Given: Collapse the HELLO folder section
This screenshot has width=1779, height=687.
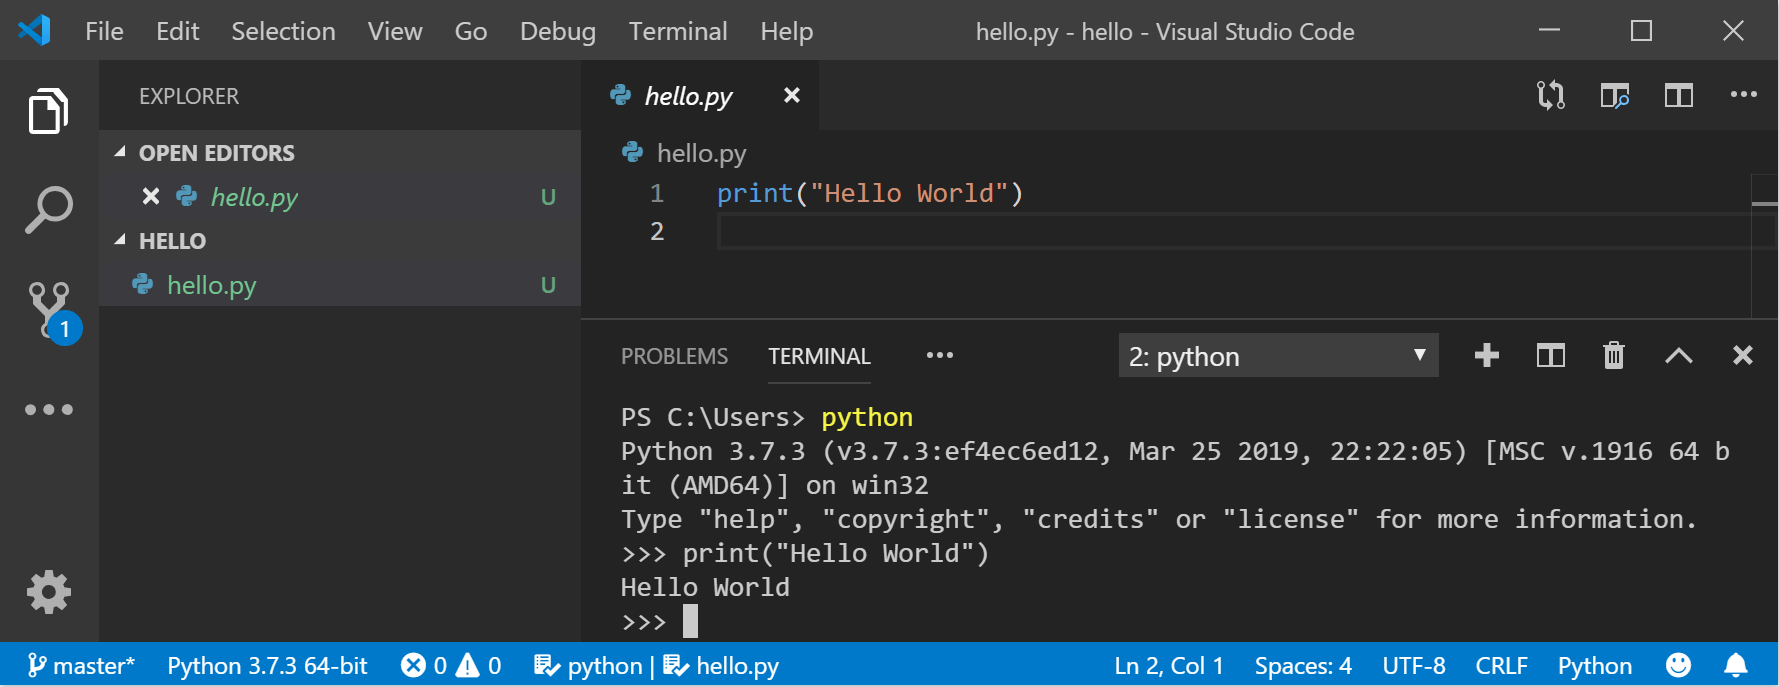Looking at the screenshot, I should [x=121, y=241].
